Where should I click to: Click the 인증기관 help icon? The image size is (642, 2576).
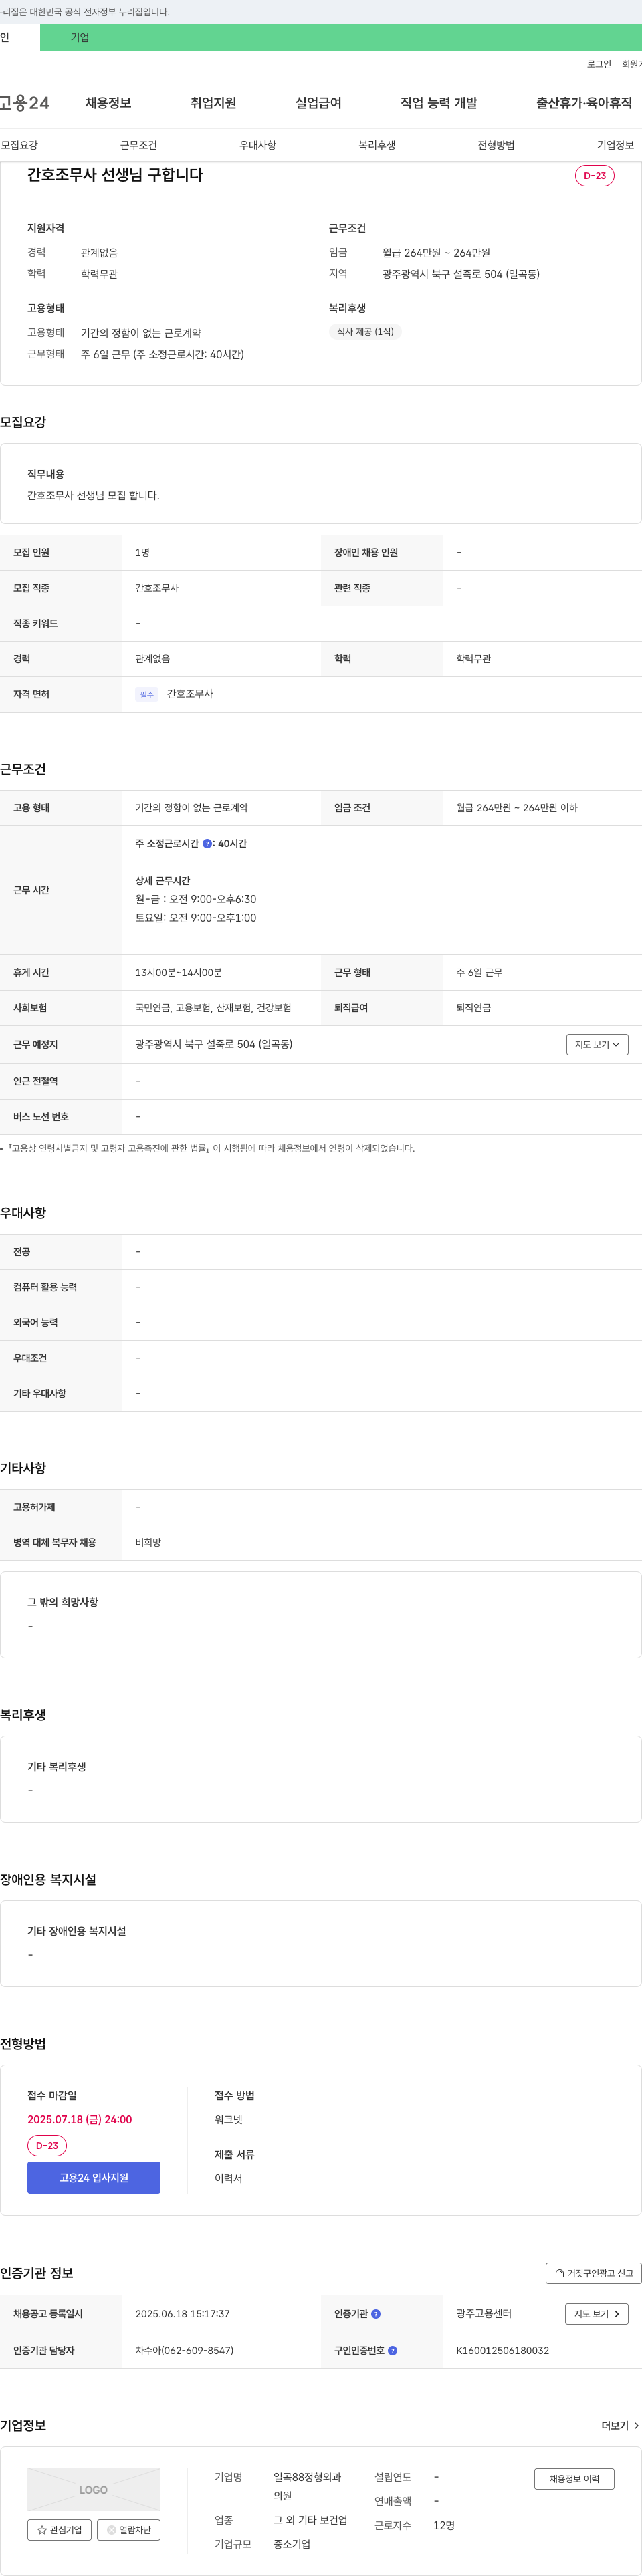pyautogui.click(x=376, y=2314)
